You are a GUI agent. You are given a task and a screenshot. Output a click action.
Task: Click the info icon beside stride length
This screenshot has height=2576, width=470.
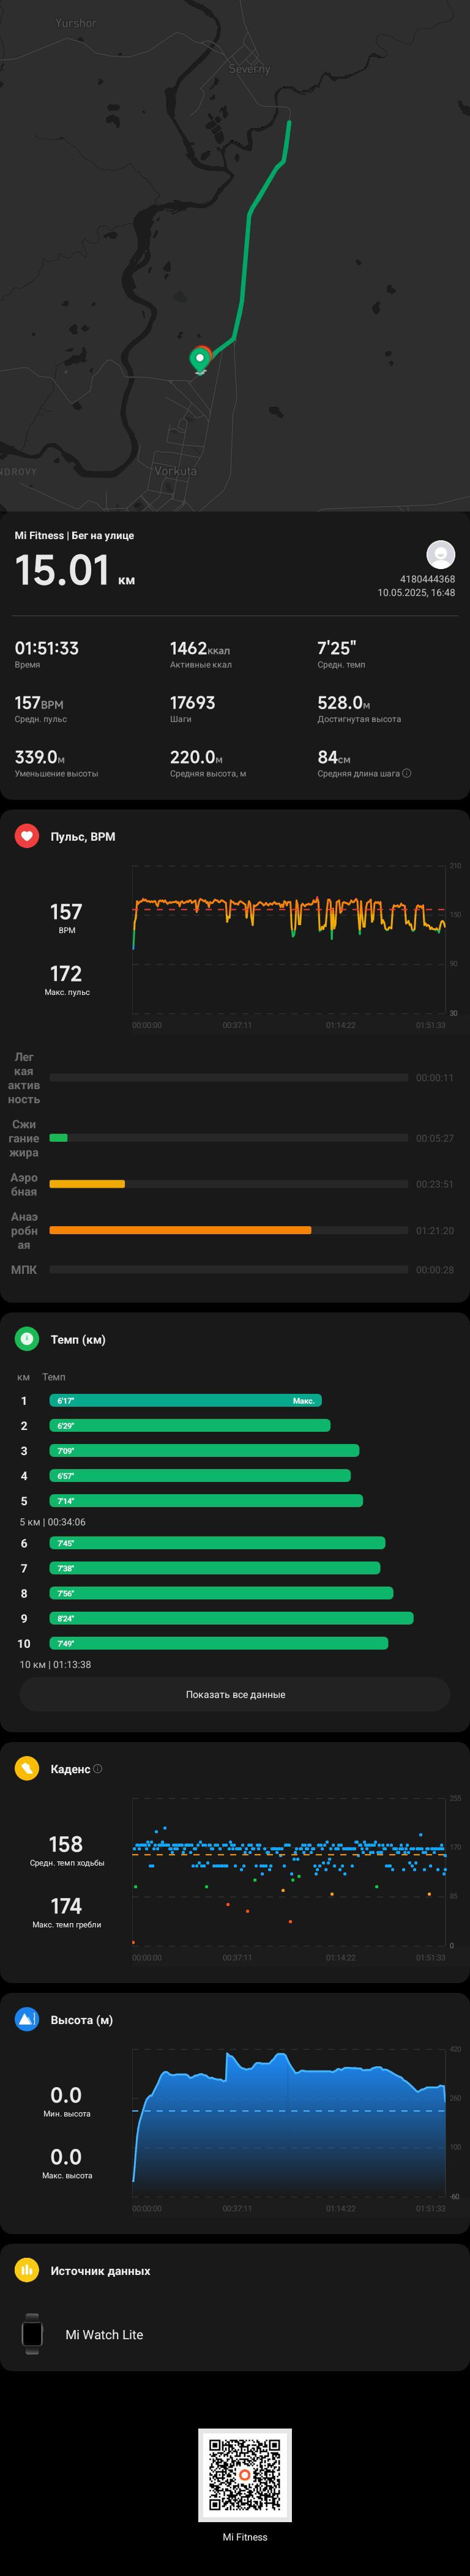point(406,773)
